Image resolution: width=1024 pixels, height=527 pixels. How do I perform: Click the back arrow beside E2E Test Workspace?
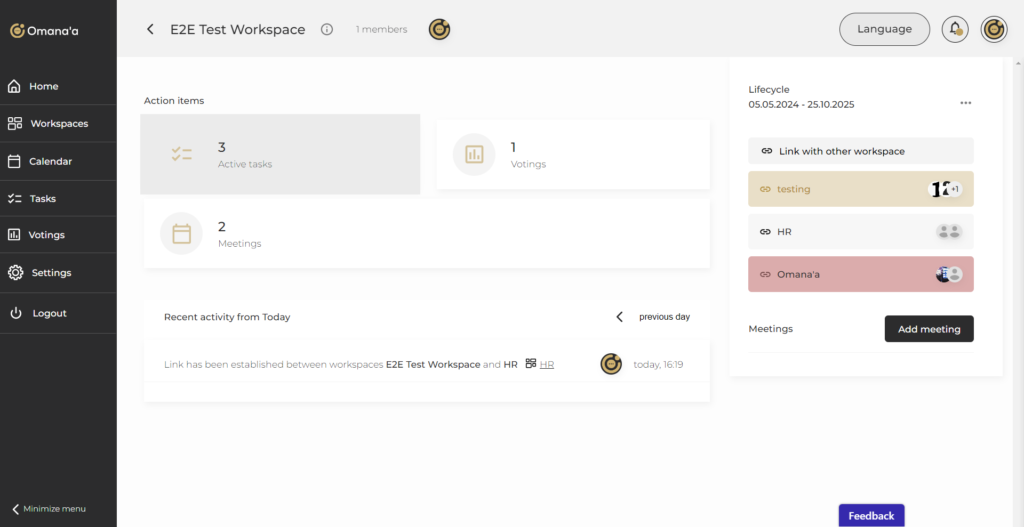150,30
